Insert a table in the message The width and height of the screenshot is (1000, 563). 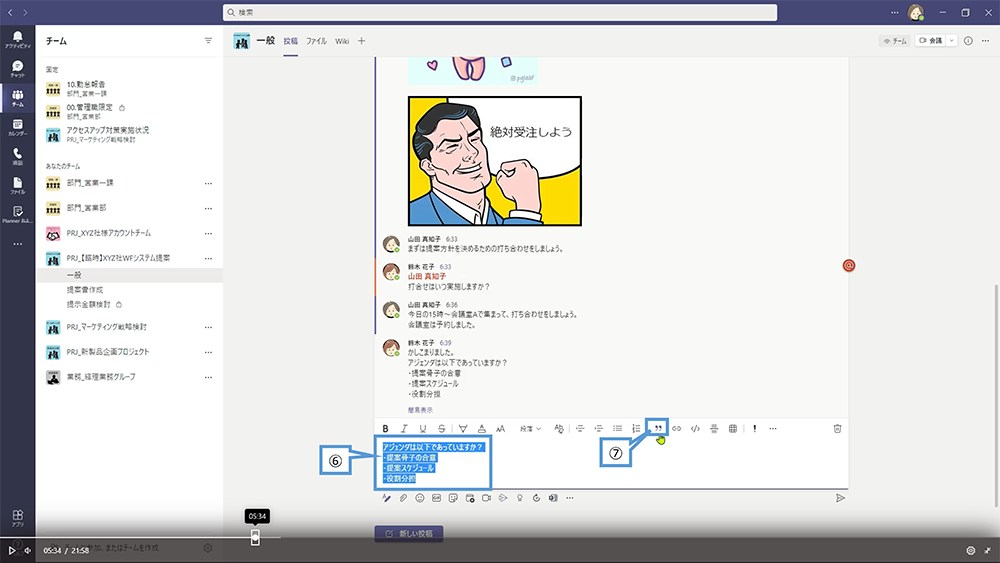[x=733, y=428]
